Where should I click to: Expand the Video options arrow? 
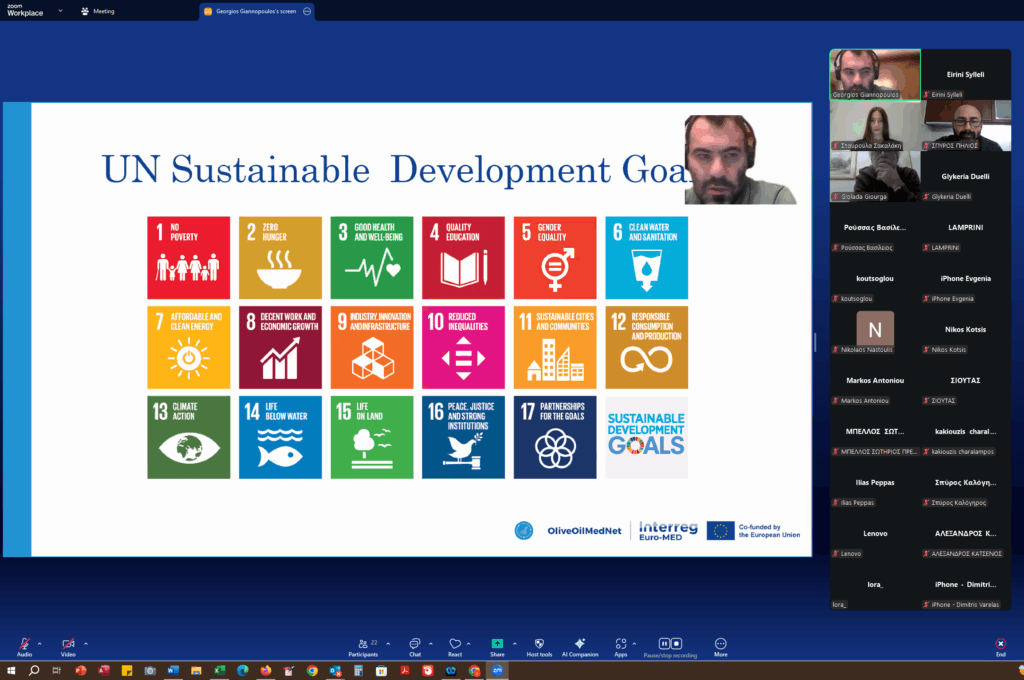click(x=86, y=643)
